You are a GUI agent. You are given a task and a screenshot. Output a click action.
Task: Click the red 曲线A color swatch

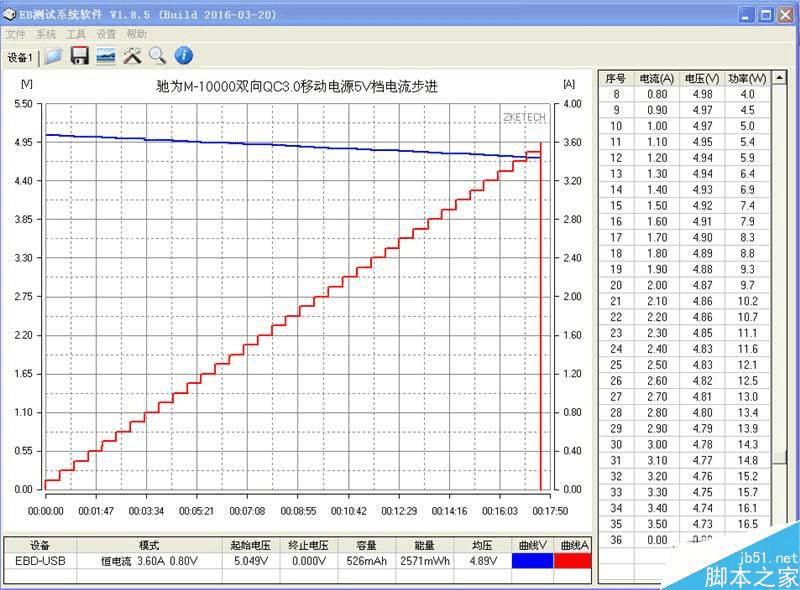pos(572,561)
